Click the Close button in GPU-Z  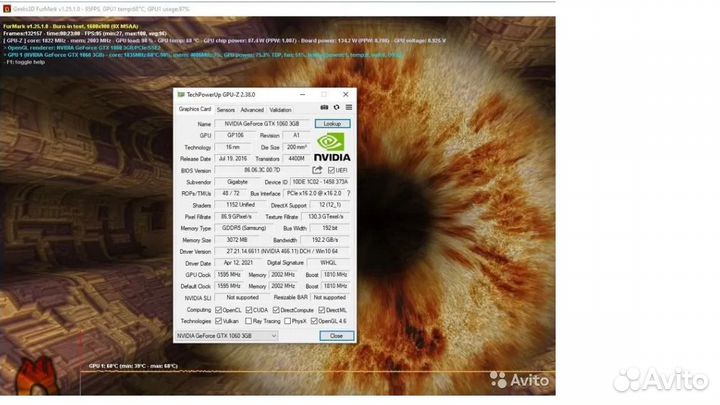pyautogui.click(x=336, y=336)
